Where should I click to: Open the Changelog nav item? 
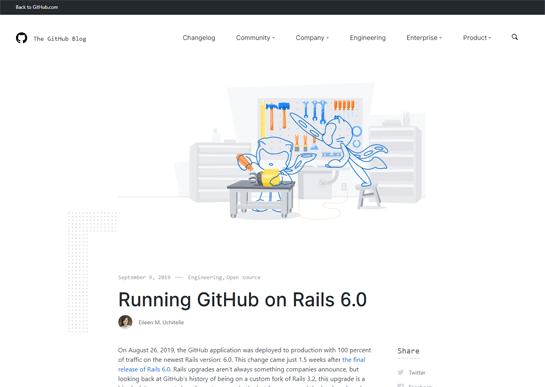point(199,38)
